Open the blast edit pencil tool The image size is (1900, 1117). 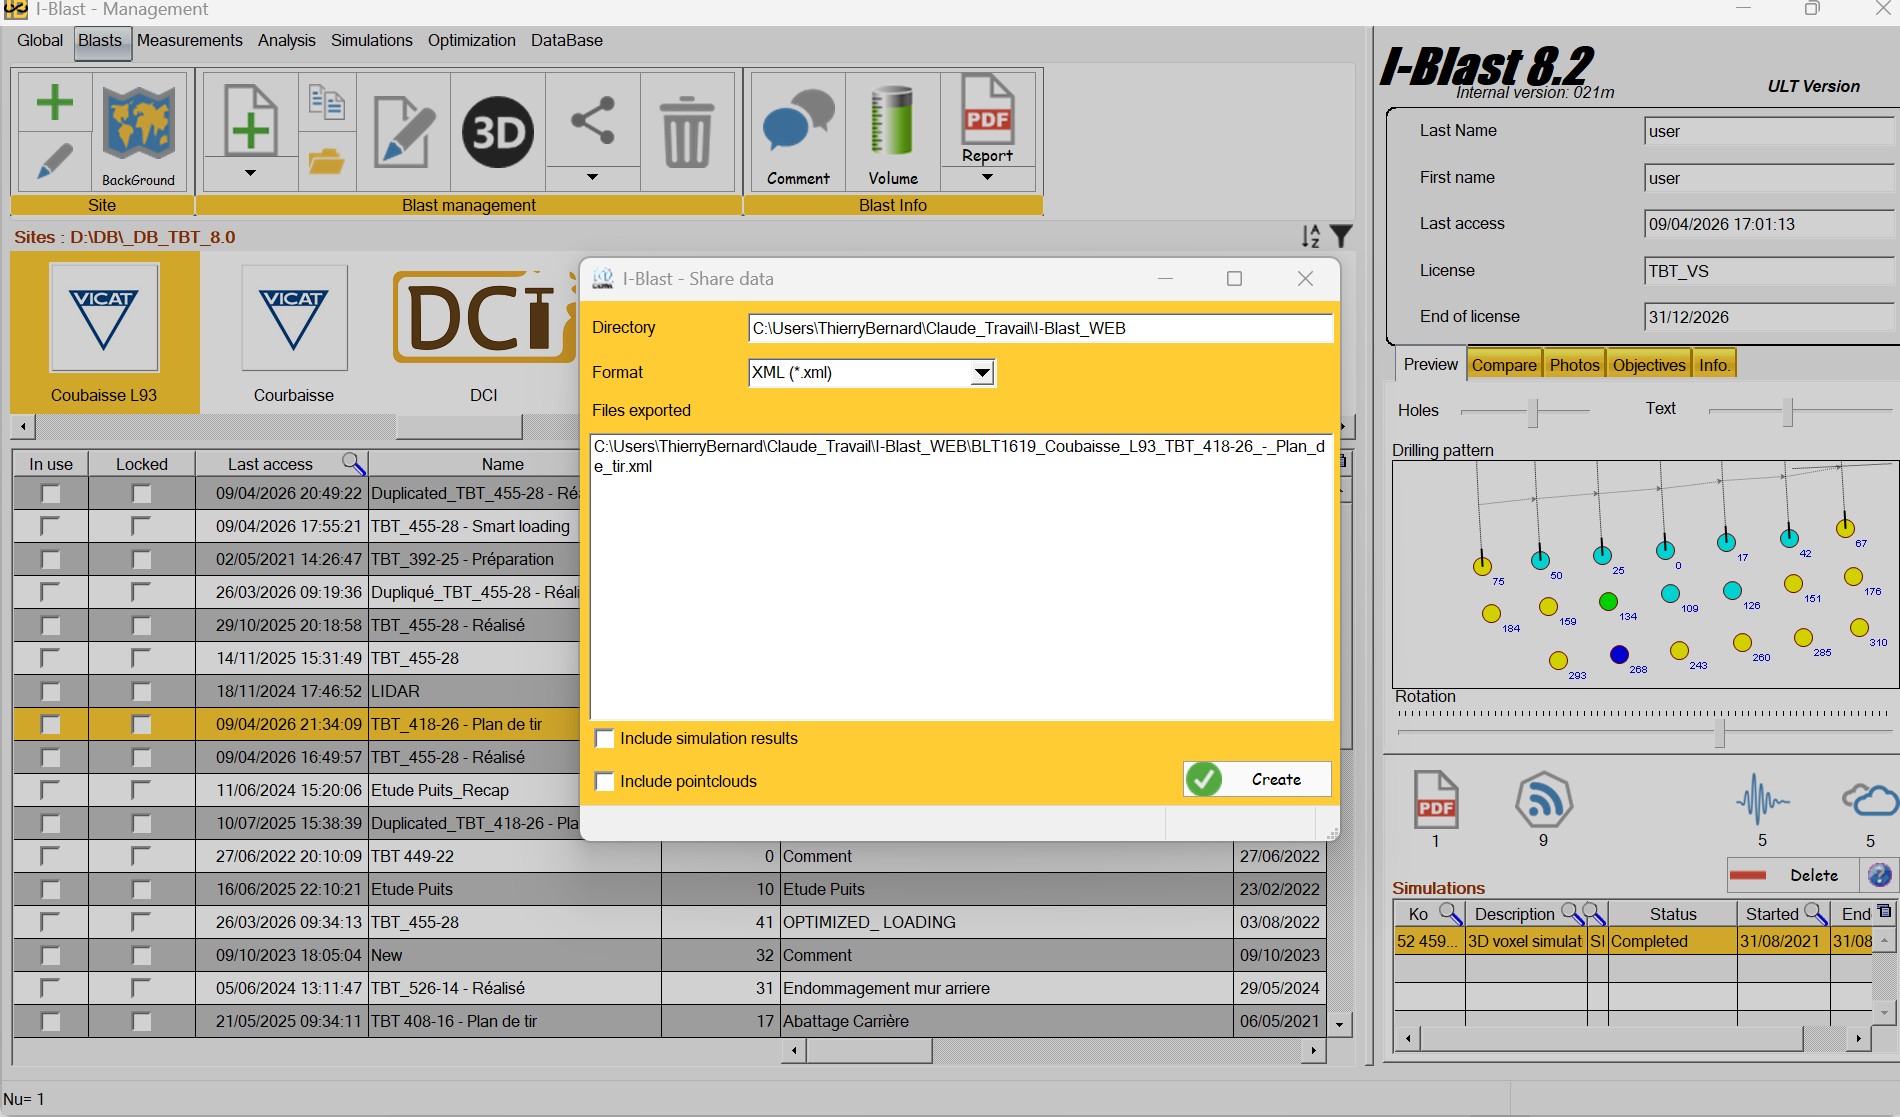[x=402, y=130]
